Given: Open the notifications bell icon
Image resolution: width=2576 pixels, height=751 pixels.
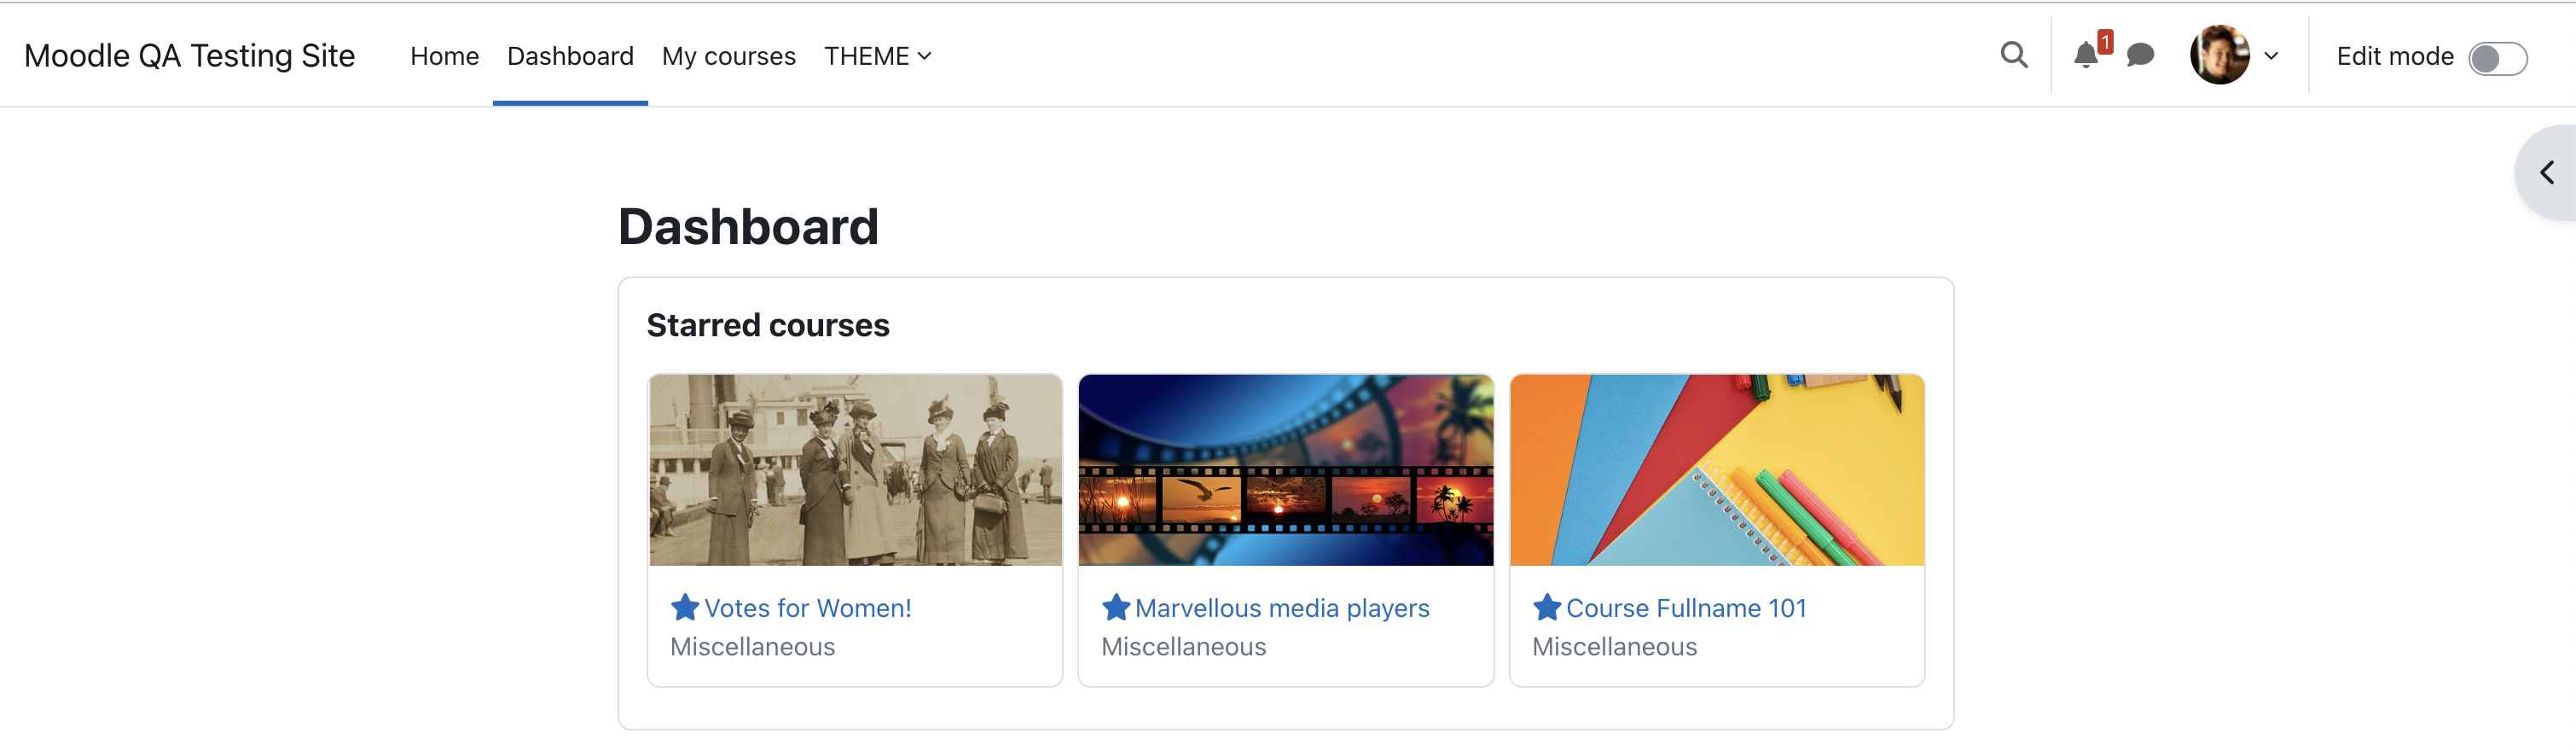Looking at the screenshot, I should click(2086, 55).
